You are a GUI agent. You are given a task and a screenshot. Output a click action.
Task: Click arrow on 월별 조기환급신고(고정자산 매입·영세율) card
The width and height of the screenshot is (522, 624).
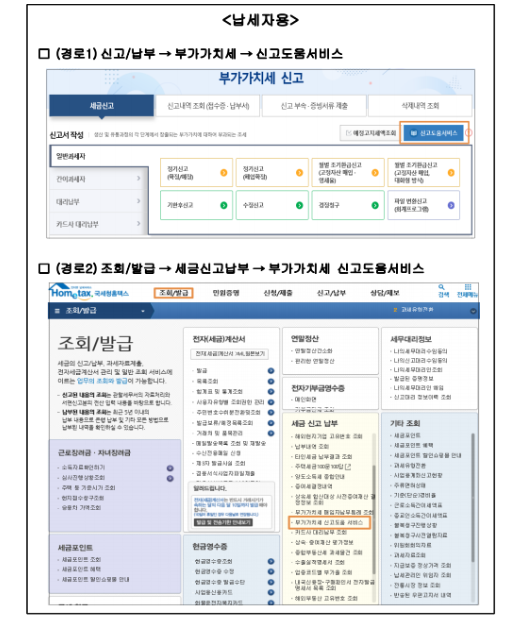375,172
